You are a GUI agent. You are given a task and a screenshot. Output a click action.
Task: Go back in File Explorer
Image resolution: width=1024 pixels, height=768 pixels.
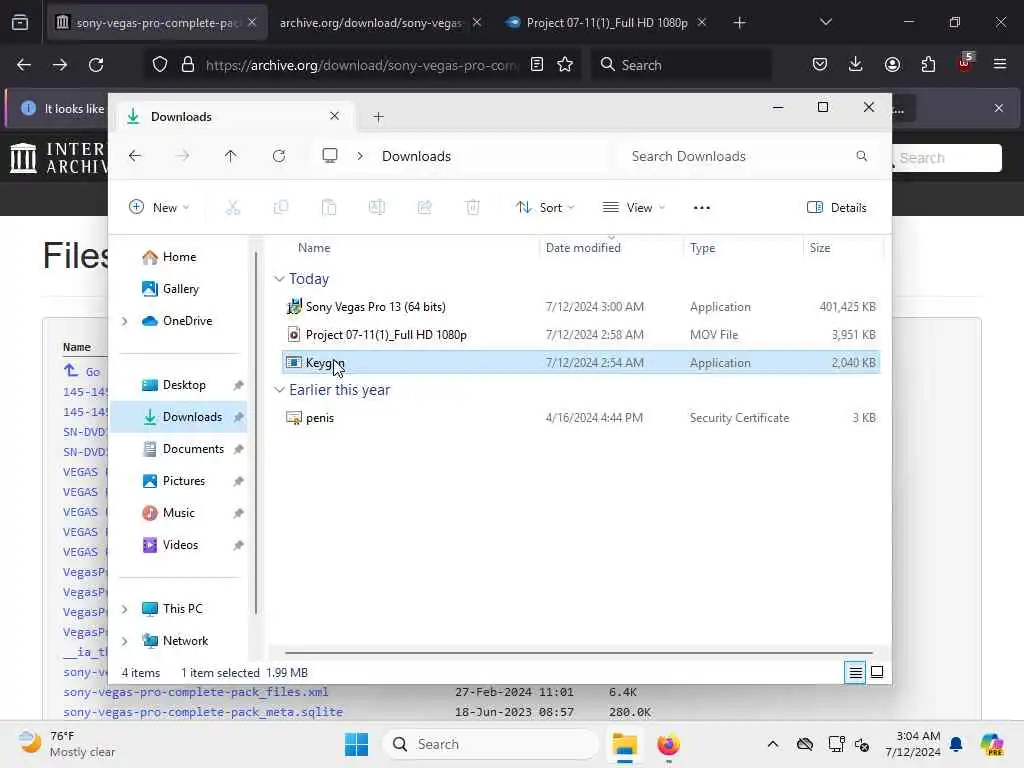click(x=135, y=156)
